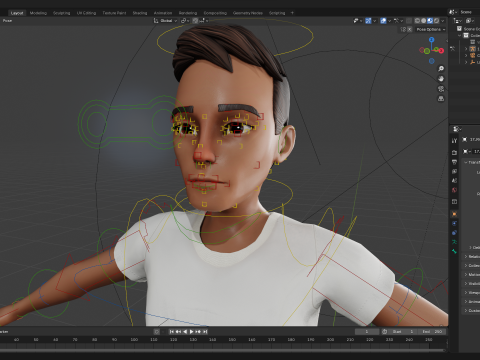Open the Object Constraints properties tab
This screenshot has width=480, height=360.
point(454,233)
